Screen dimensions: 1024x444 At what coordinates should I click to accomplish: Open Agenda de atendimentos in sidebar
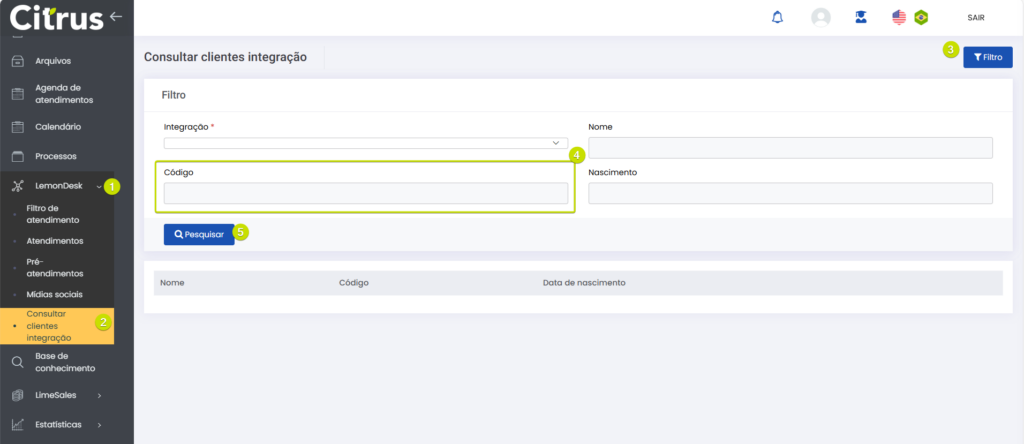(x=64, y=94)
